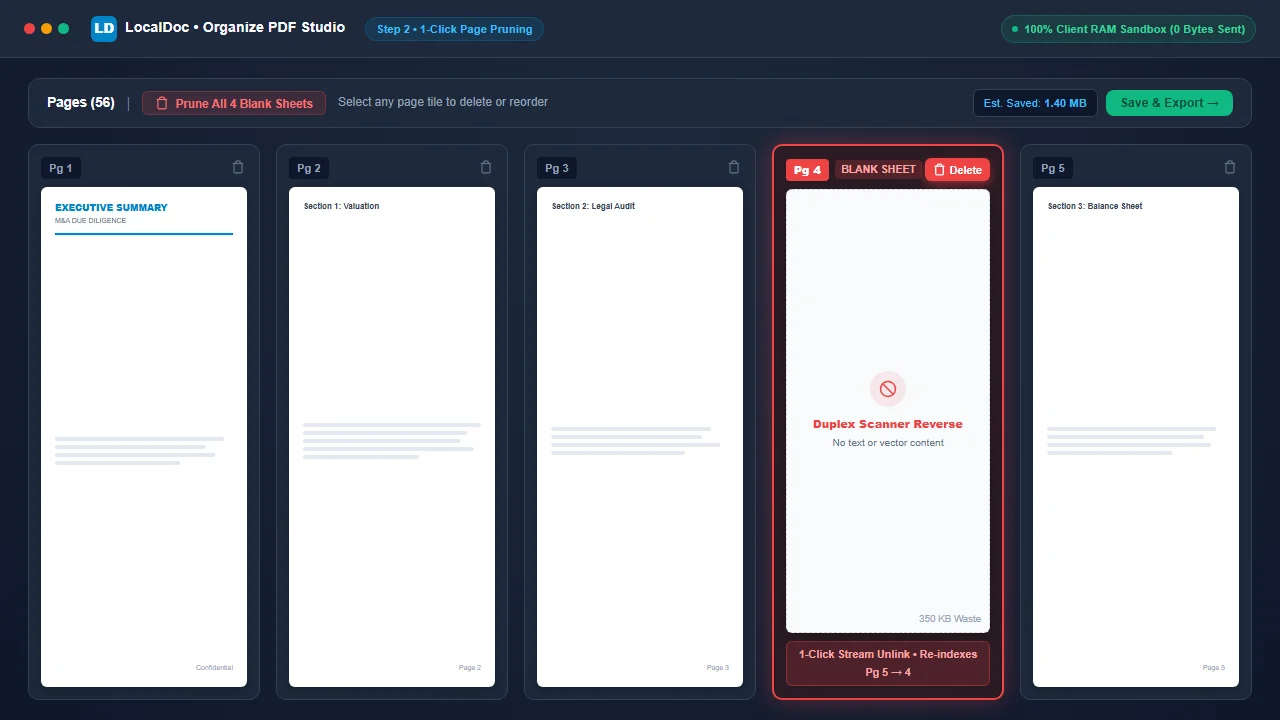Select the Section 1: Valuation page thumbnail
This screenshot has width=1280, height=720.
tap(392, 437)
